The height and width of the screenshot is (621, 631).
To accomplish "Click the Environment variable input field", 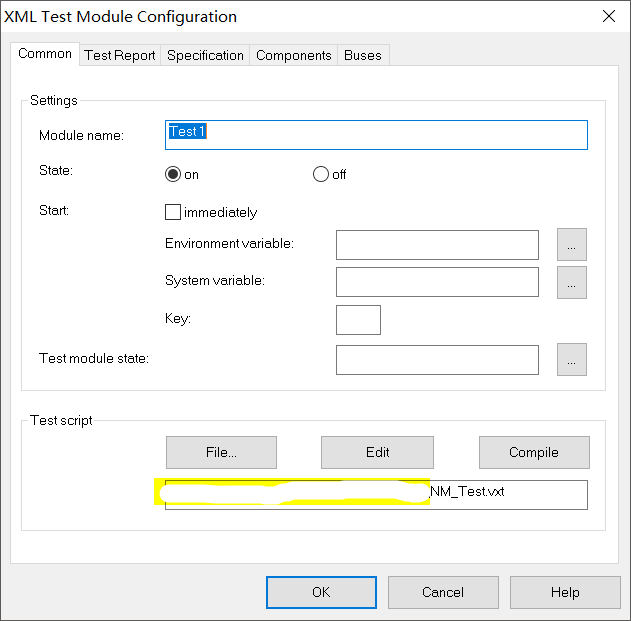I will 437,245.
